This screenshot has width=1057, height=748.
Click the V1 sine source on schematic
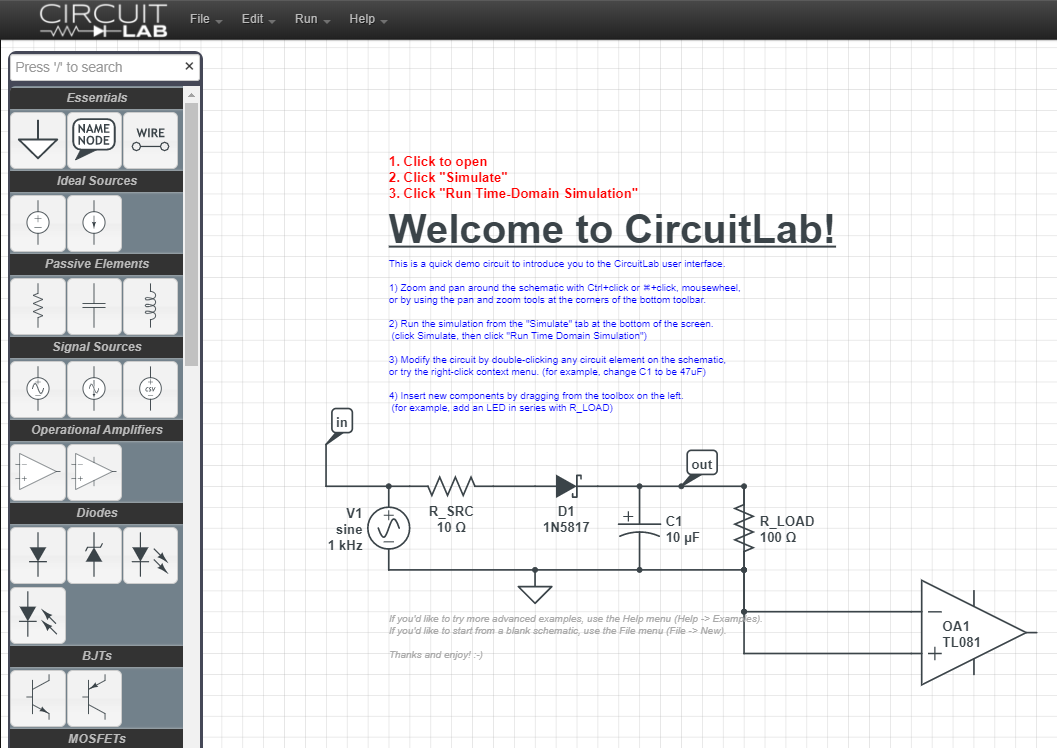coord(389,528)
